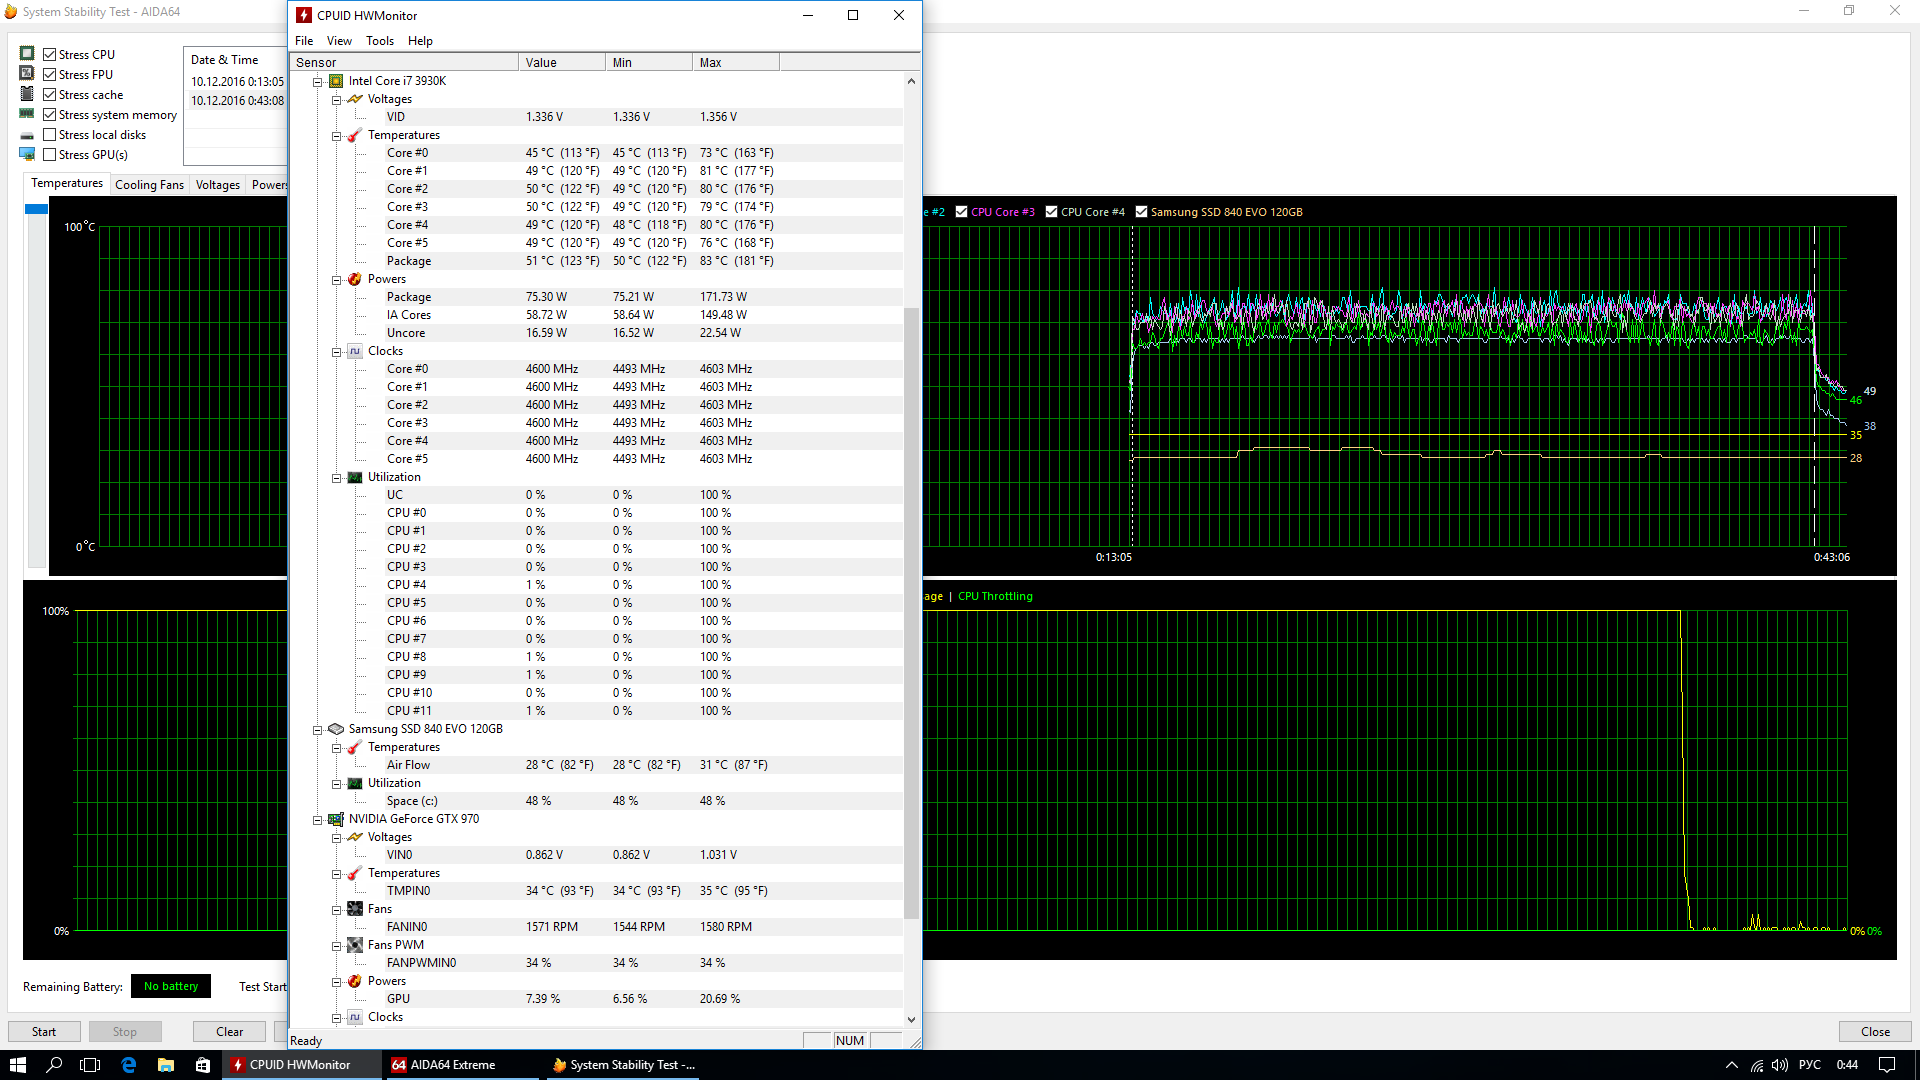Collapse the CPU Clocks tree node
The image size is (1920, 1080).
(337, 352)
